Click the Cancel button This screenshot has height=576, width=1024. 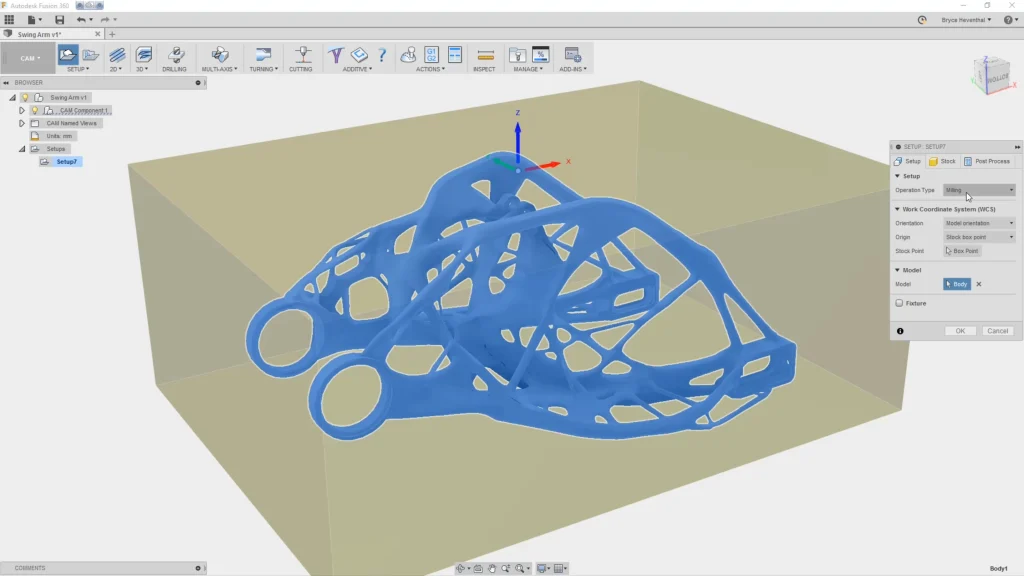click(998, 330)
